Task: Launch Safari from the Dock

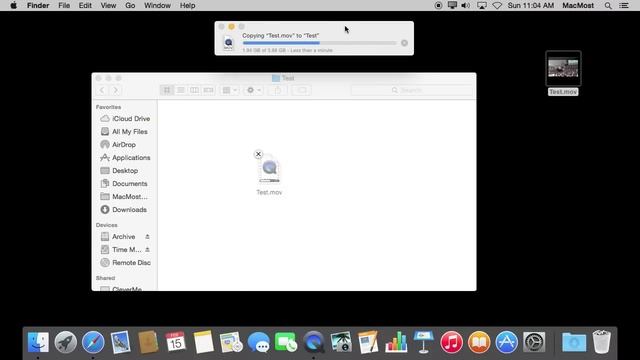Action: (93, 342)
